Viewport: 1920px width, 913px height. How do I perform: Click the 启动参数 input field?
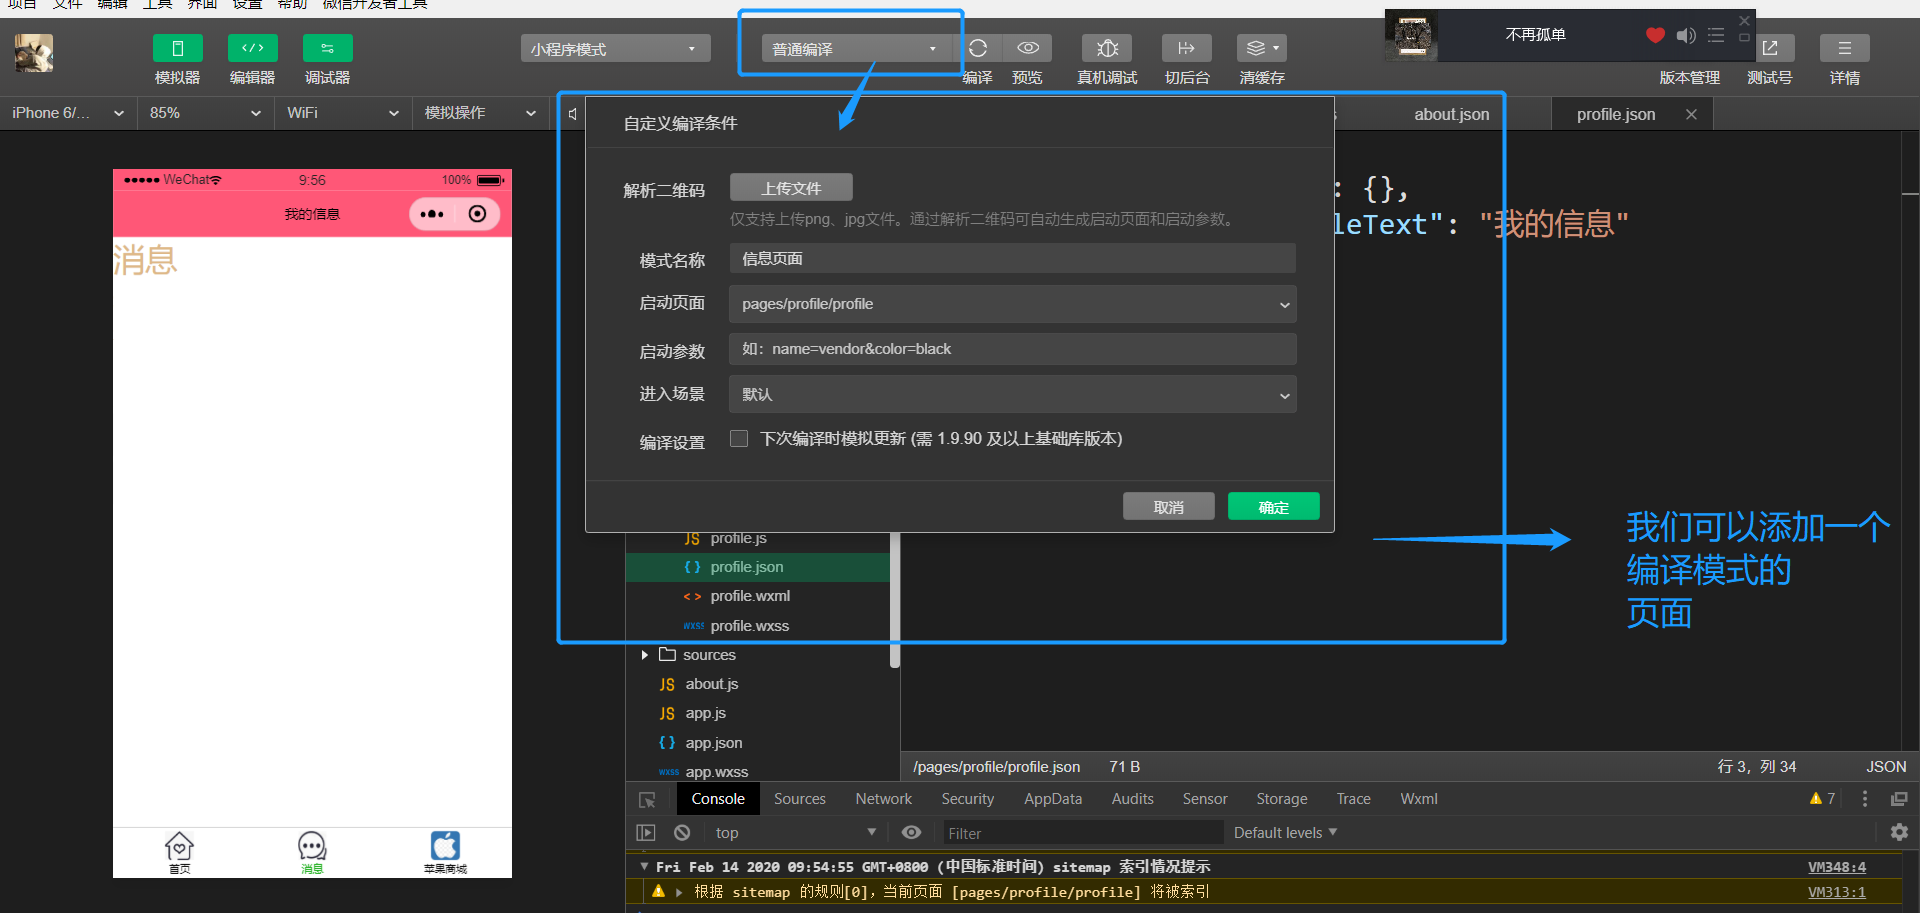1012,349
